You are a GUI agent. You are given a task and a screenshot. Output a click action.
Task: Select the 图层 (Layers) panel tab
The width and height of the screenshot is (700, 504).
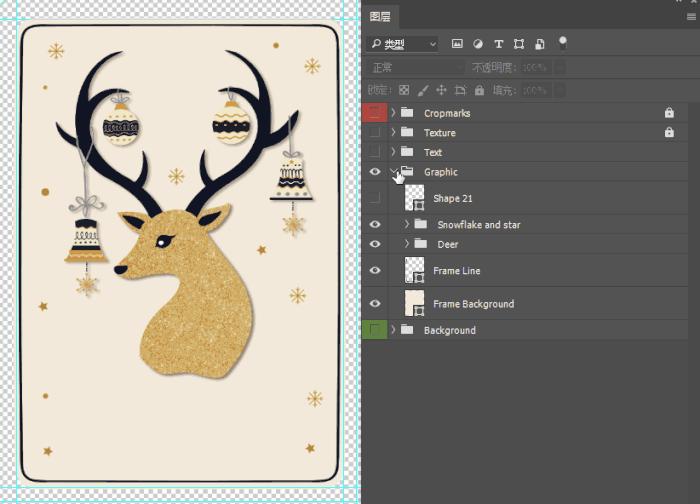pyautogui.click(x=381, y=17)
